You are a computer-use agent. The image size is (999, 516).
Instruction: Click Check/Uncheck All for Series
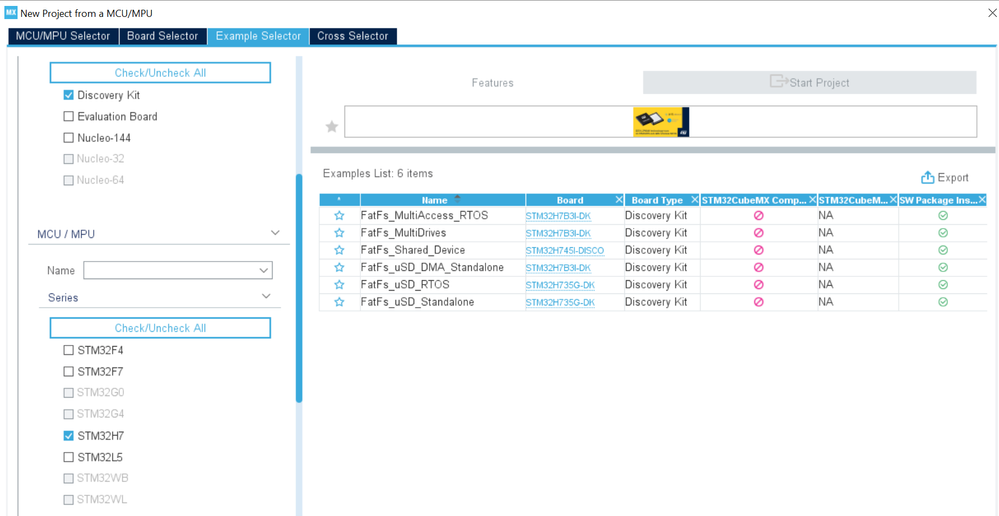point(161,328)
